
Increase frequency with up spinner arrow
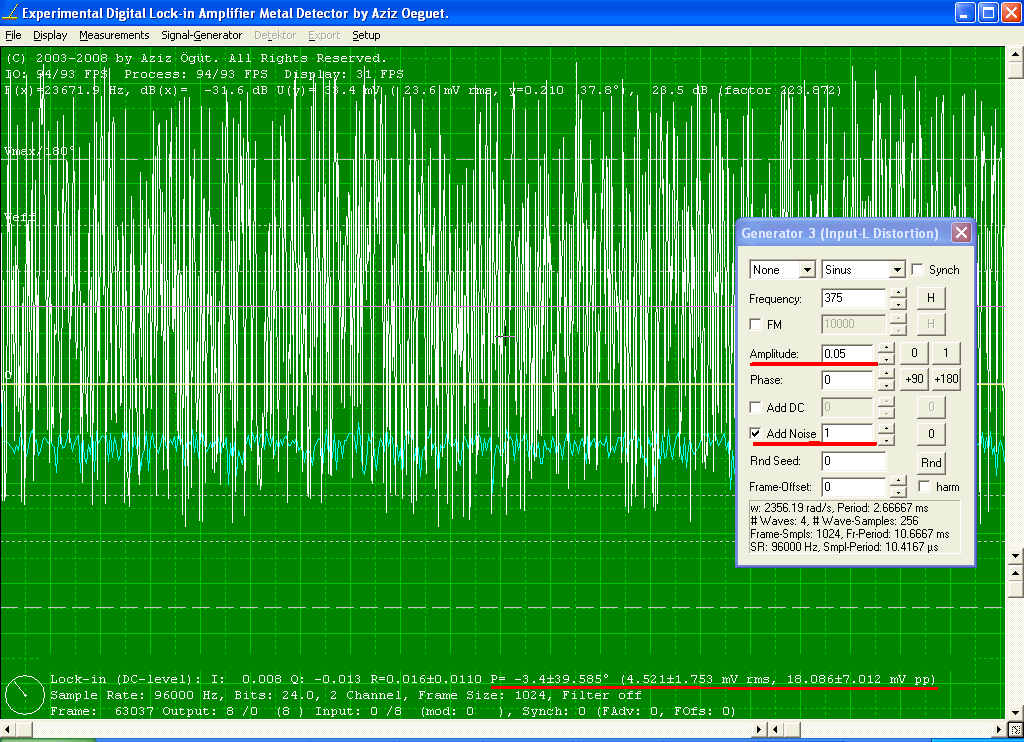click(897, 293)
